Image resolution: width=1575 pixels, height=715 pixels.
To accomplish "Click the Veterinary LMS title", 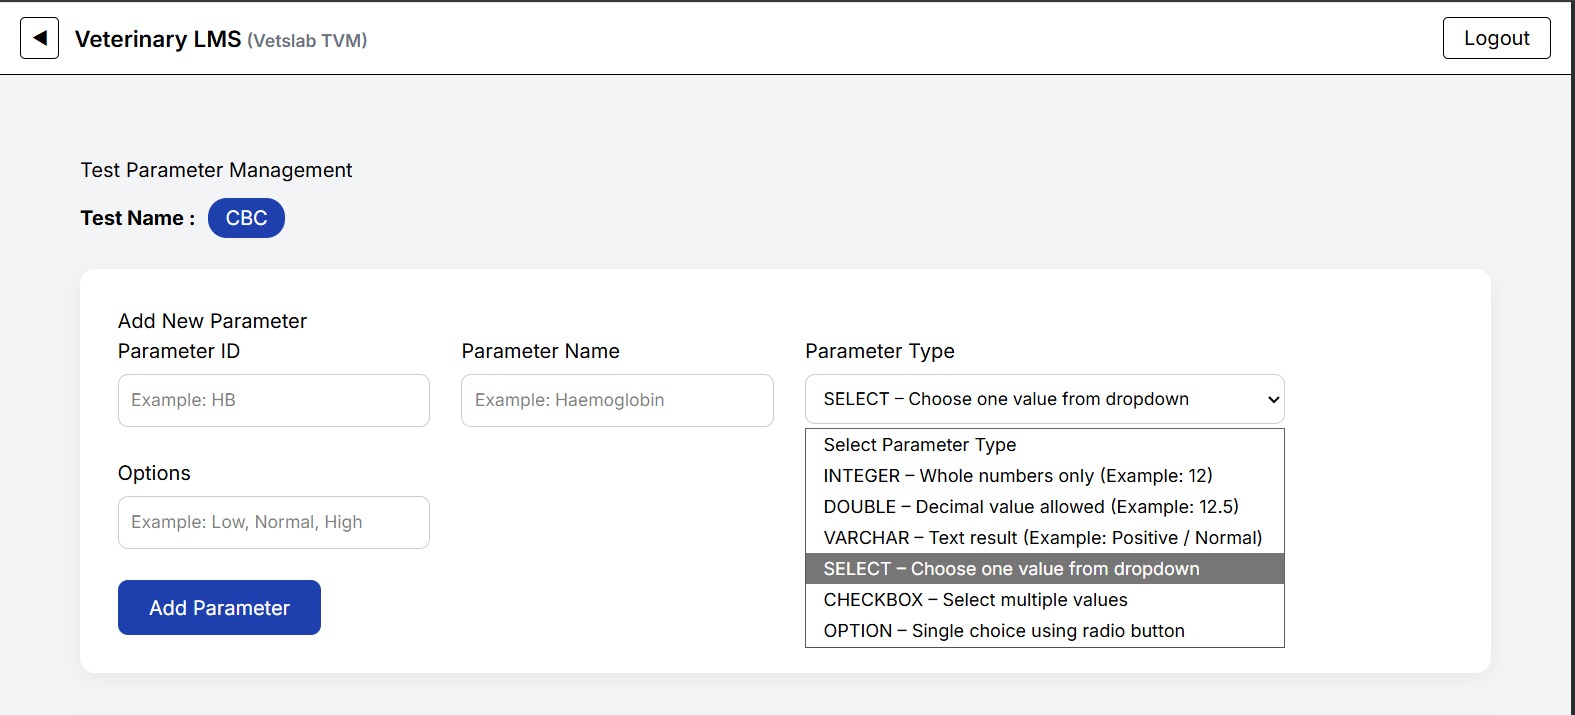I will click(x=158, y=39).
